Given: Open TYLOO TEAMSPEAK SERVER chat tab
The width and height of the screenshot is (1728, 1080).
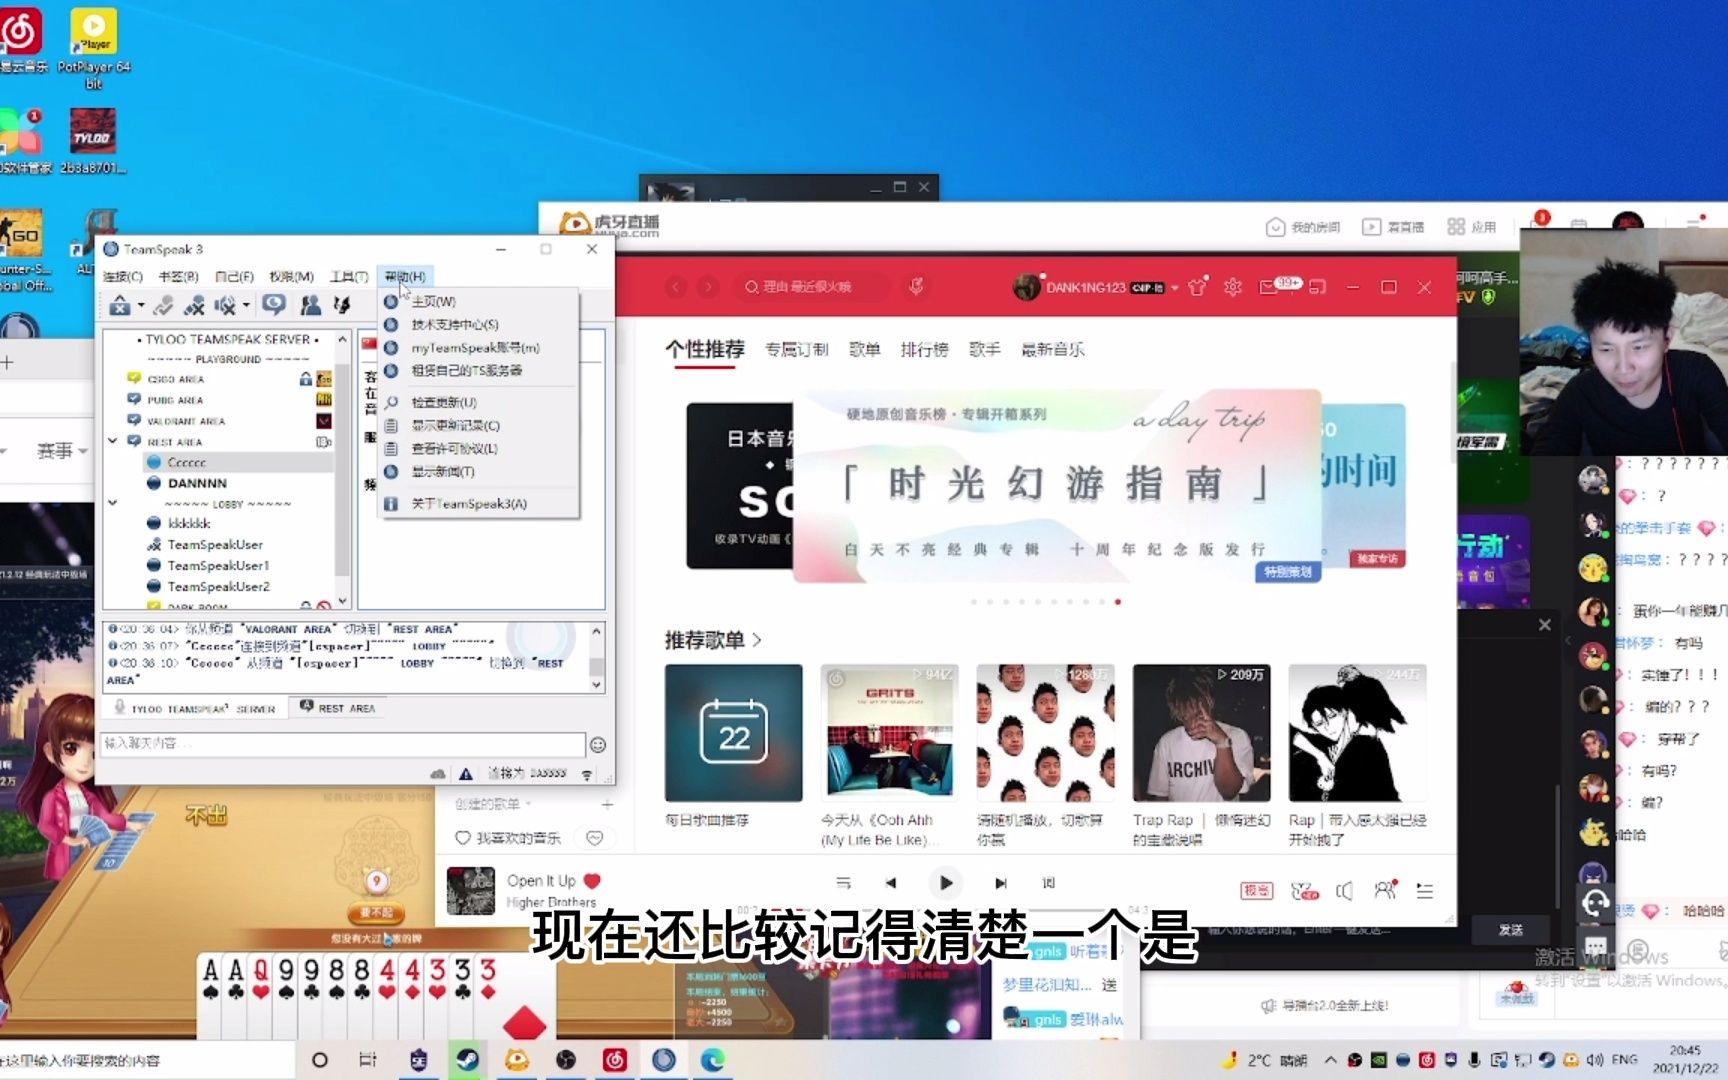Looking at the screenshot, I should click(195, 708).
